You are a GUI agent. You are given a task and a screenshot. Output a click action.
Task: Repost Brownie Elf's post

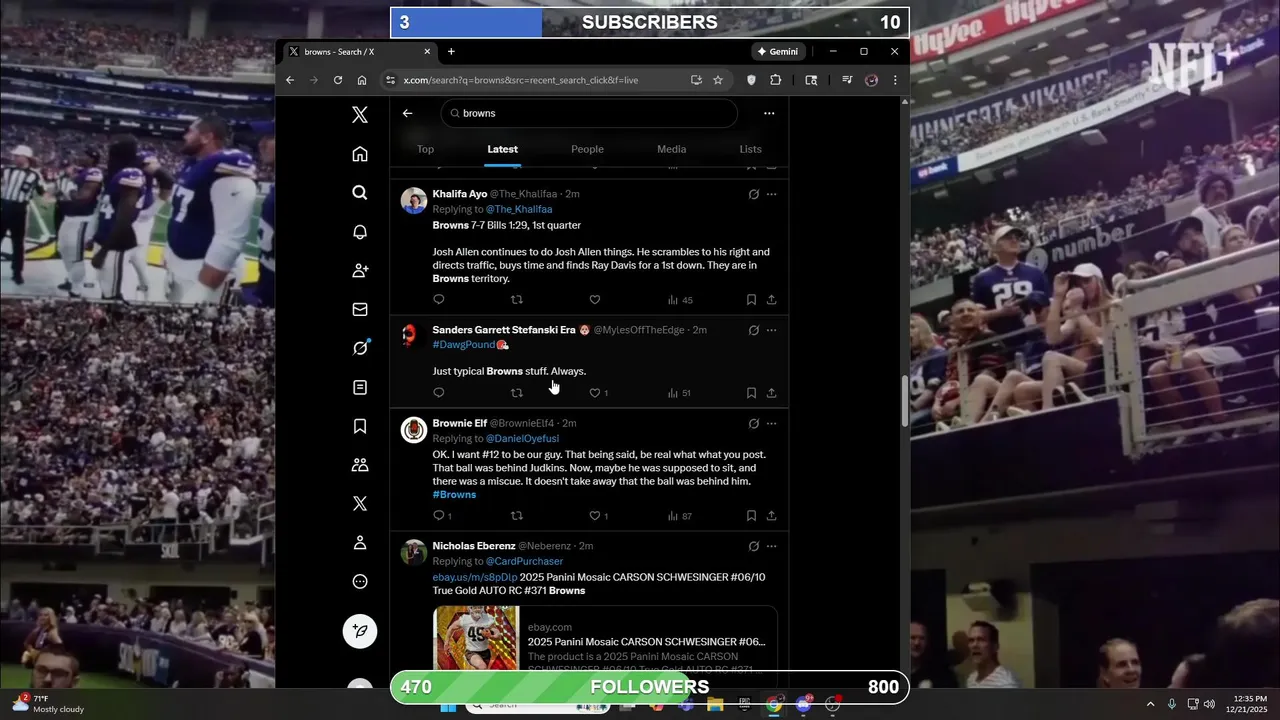tap(517, 516)
